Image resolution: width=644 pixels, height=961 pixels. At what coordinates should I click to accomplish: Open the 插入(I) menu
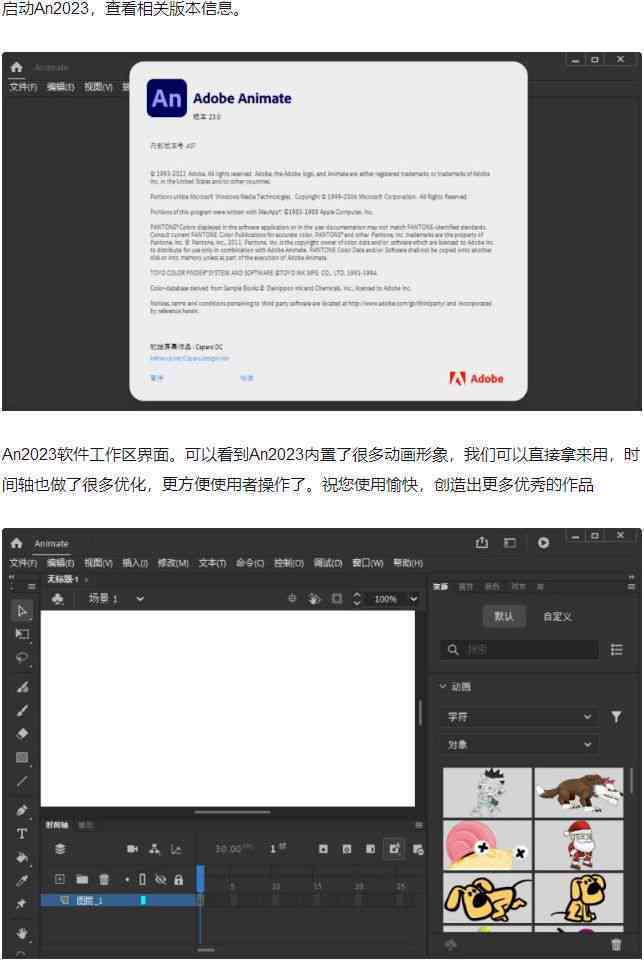click(135, 563)
